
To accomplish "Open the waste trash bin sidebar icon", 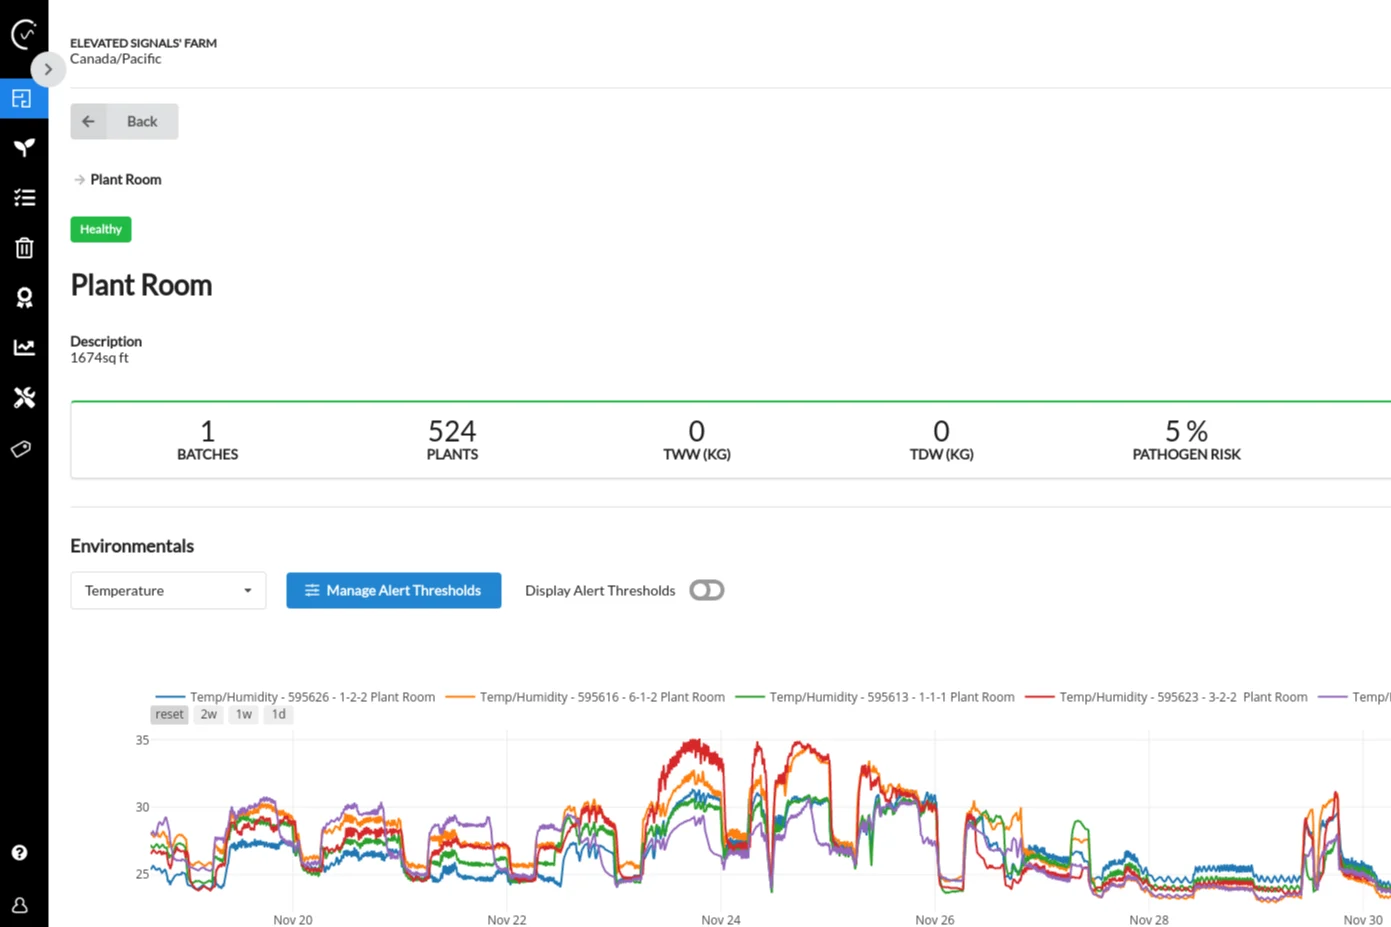I will pyautogui.click(x=24, y=248).
